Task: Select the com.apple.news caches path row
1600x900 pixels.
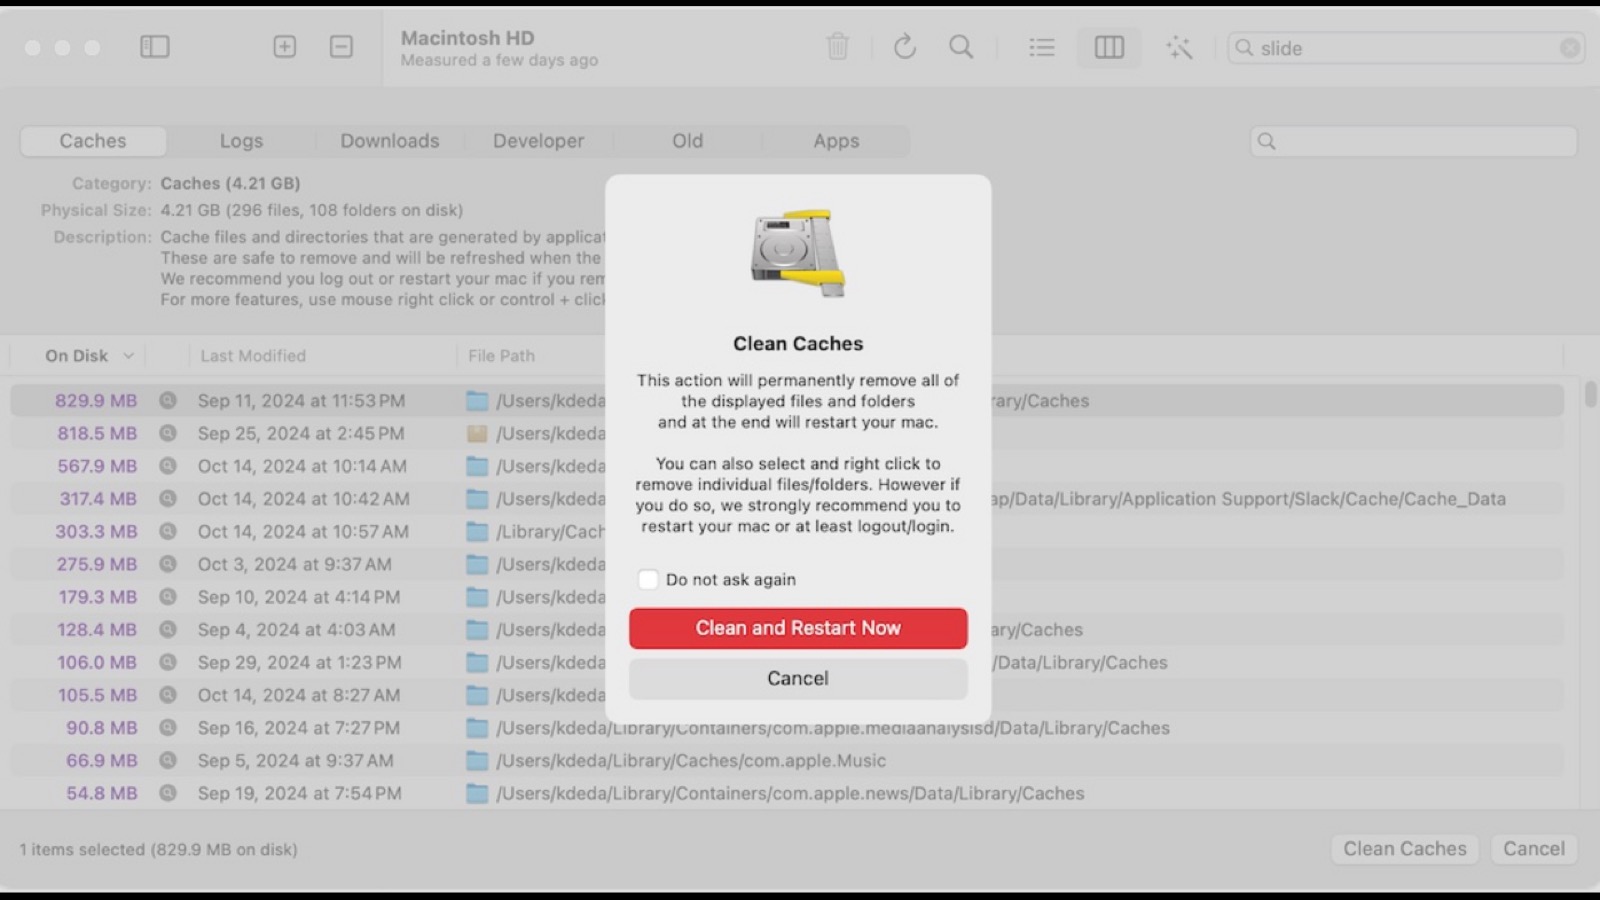Action: (787, 793)
